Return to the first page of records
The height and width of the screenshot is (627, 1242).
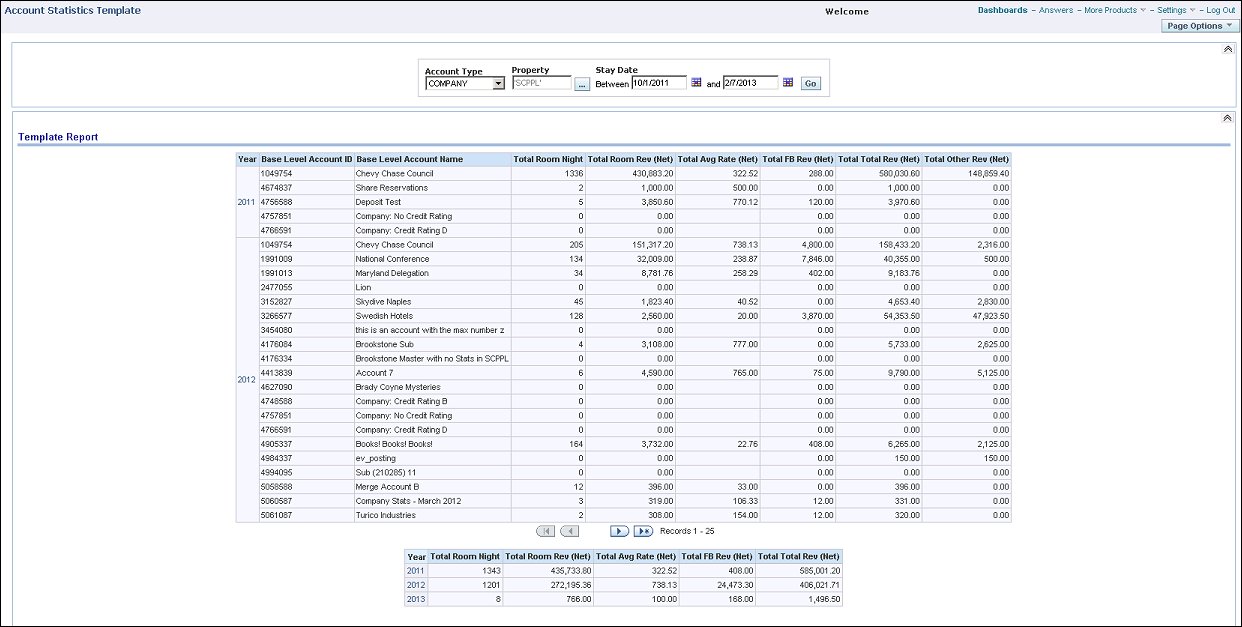pos(546,530)
